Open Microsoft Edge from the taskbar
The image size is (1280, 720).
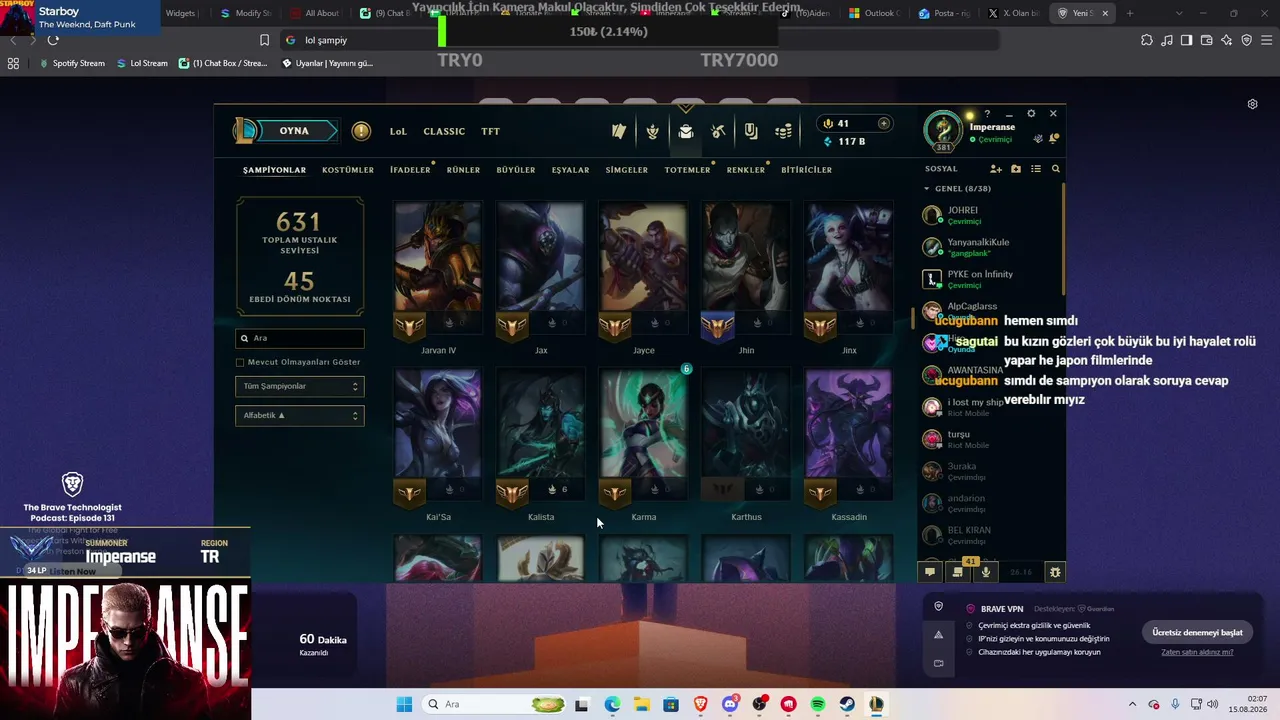612,704
